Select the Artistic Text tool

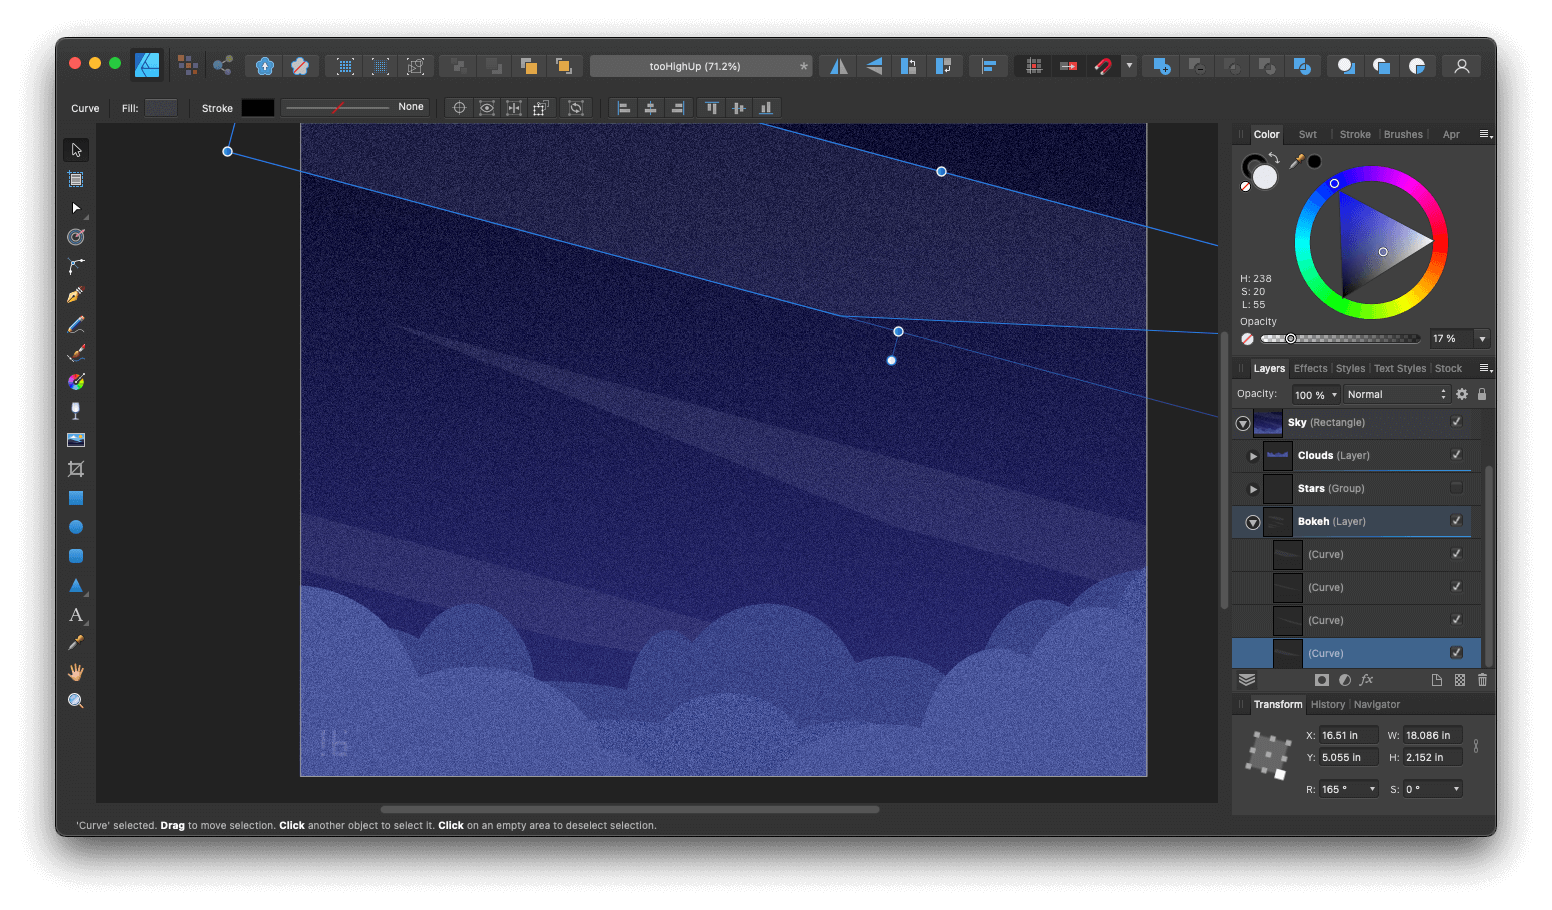[75, 616]
